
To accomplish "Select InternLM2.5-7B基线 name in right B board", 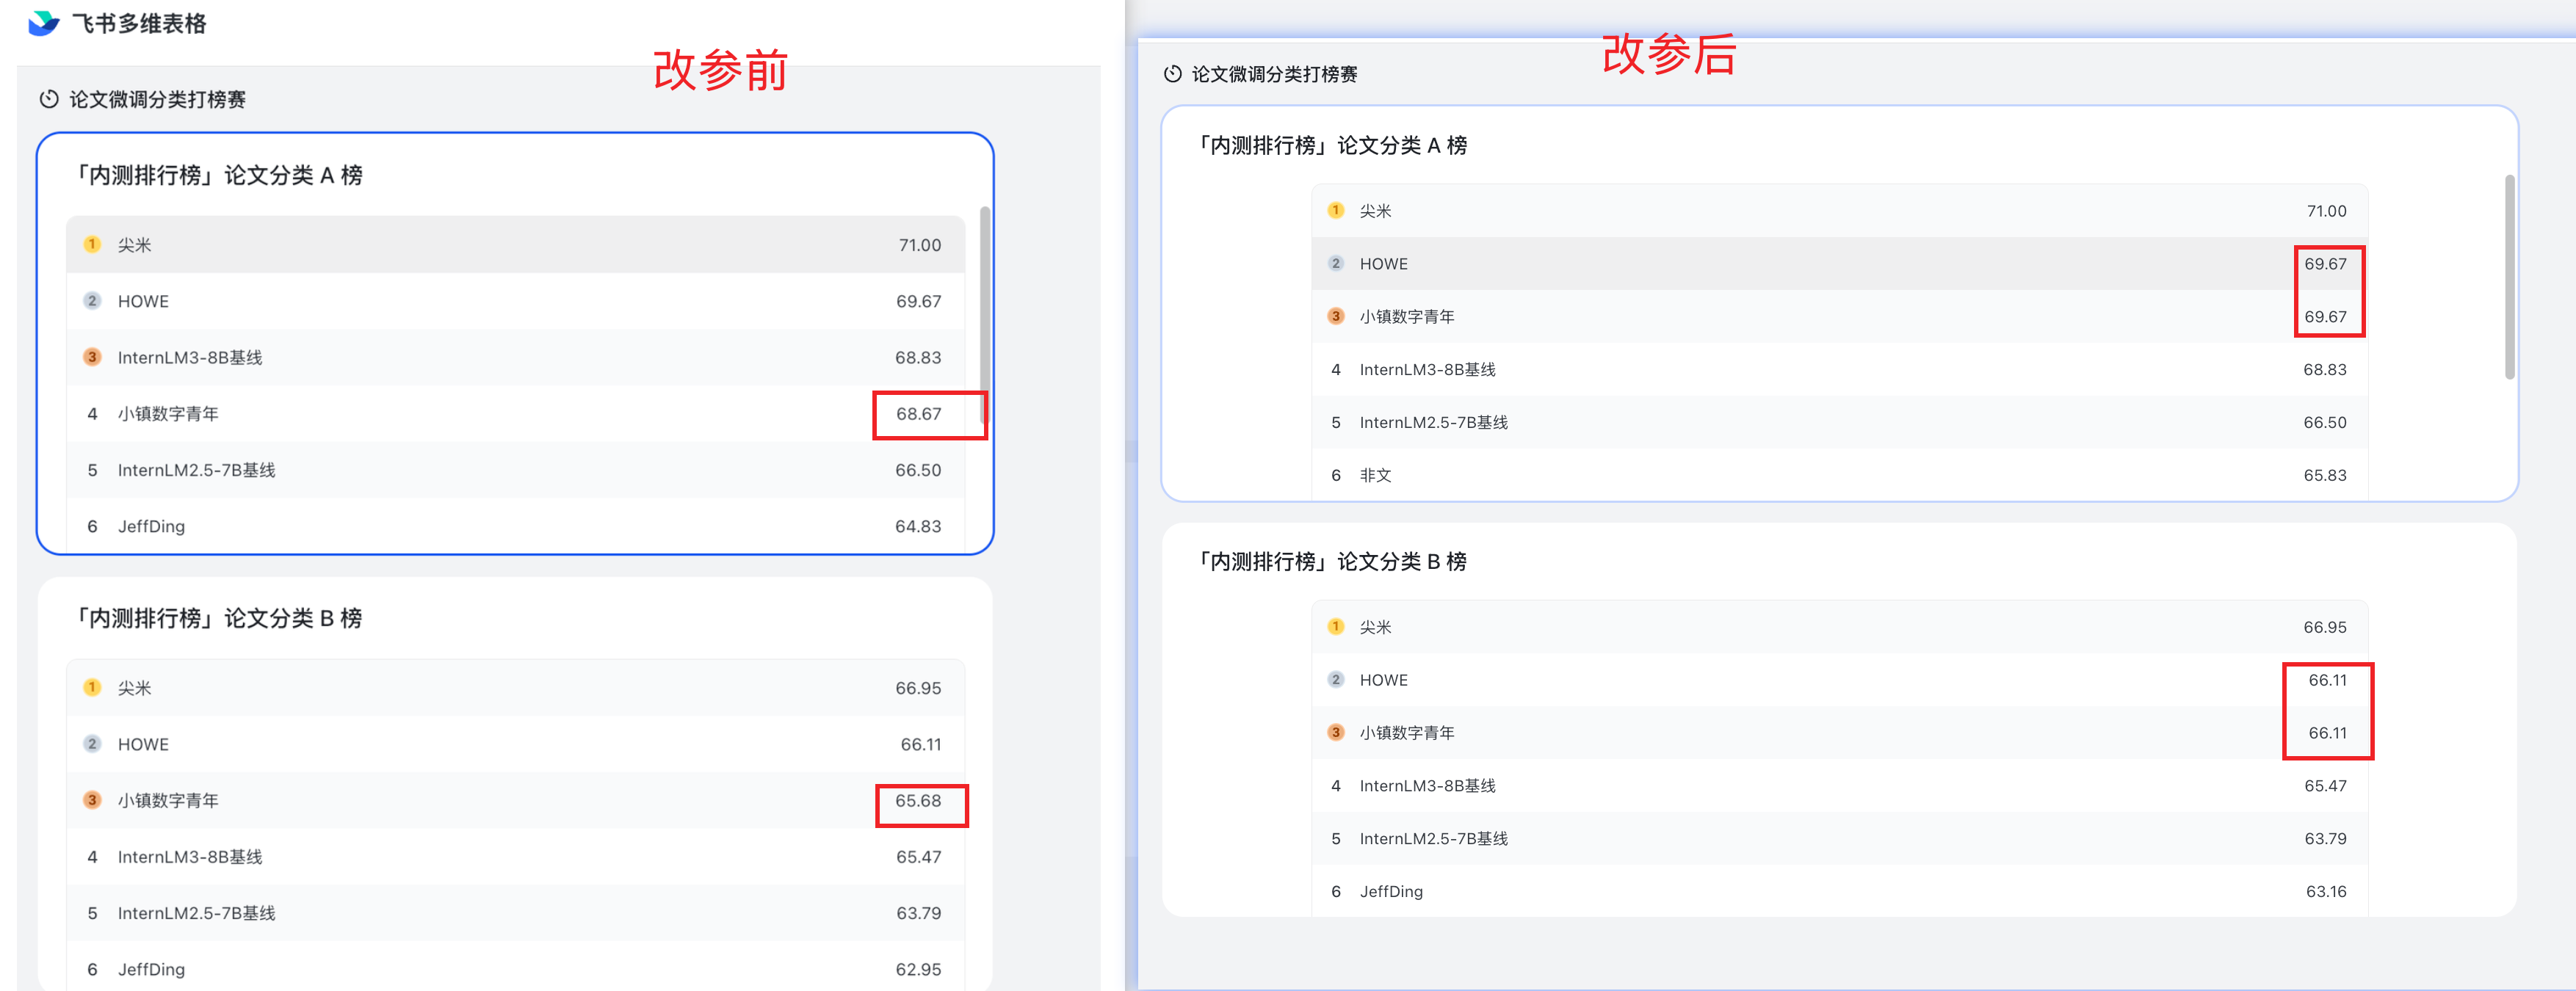I will [x=1433, y=839].
